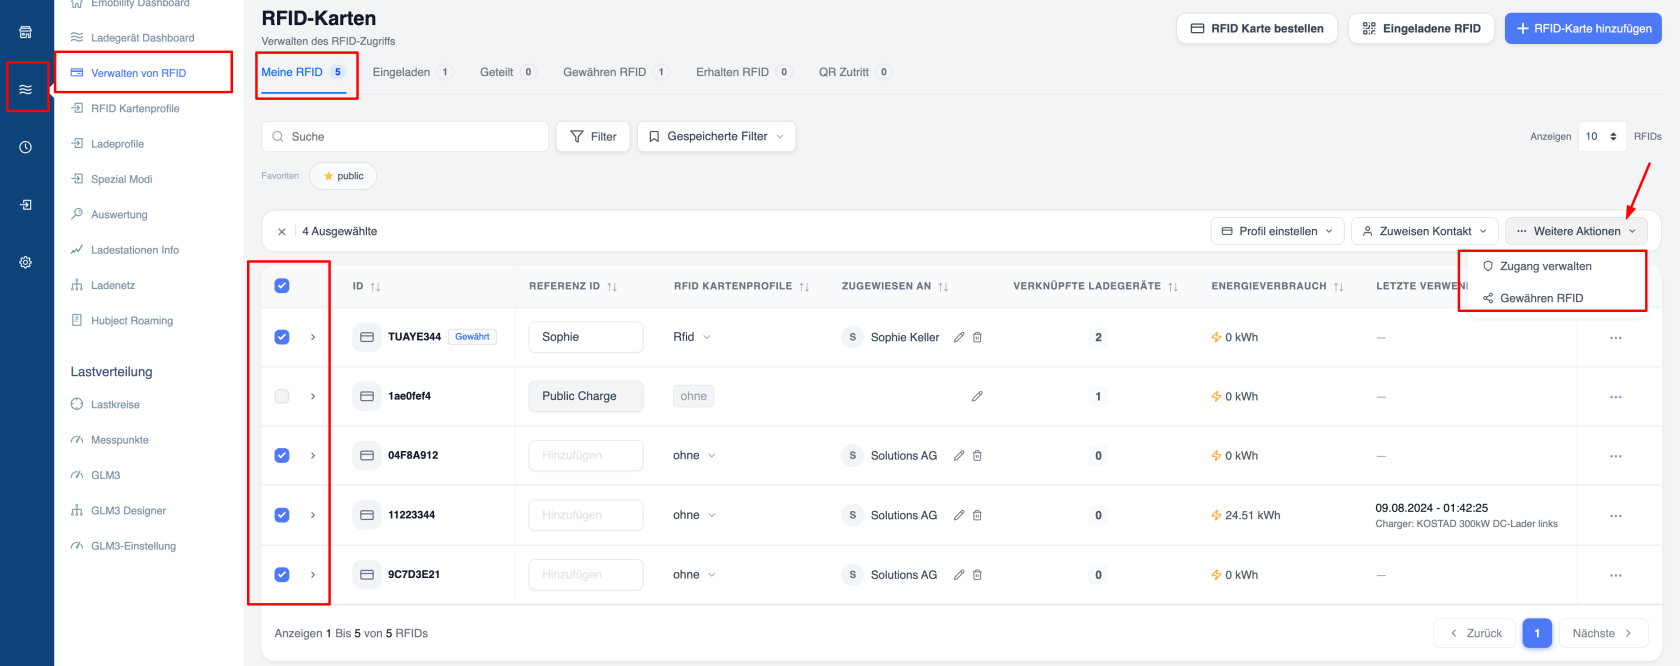
Task: Switch to the Meine RFID tab
Action: pyautogui.click(x=303, y=72)
